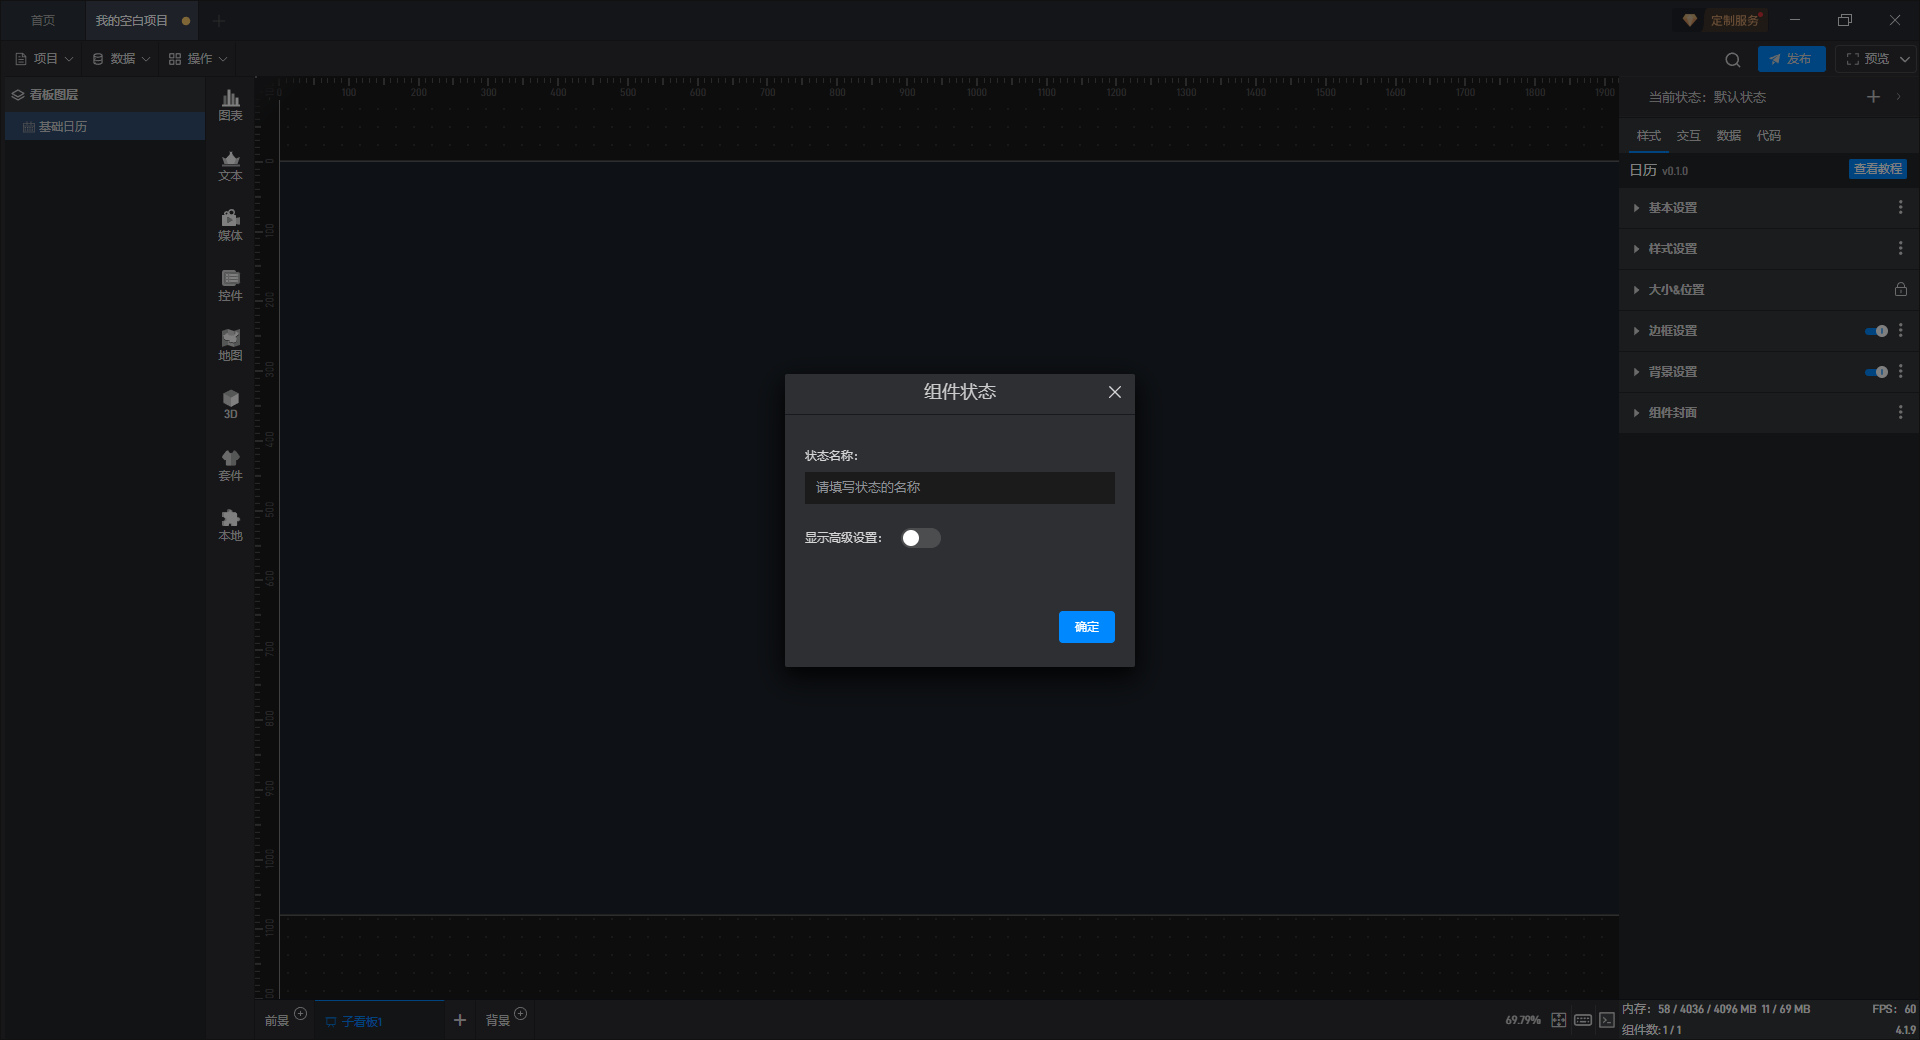Toggle the 显示高级设置 switch
Image resolution: width=1920 pixels, height=1040 pixels.
[920, 538]
